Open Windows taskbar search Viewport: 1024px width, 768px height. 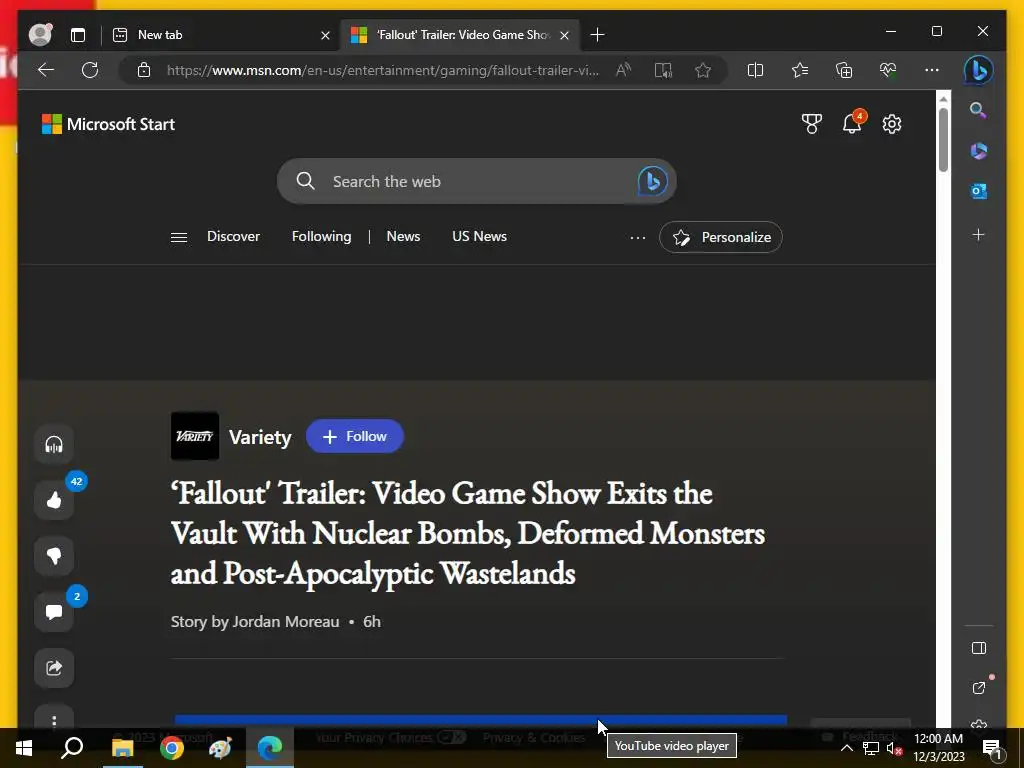72,748
